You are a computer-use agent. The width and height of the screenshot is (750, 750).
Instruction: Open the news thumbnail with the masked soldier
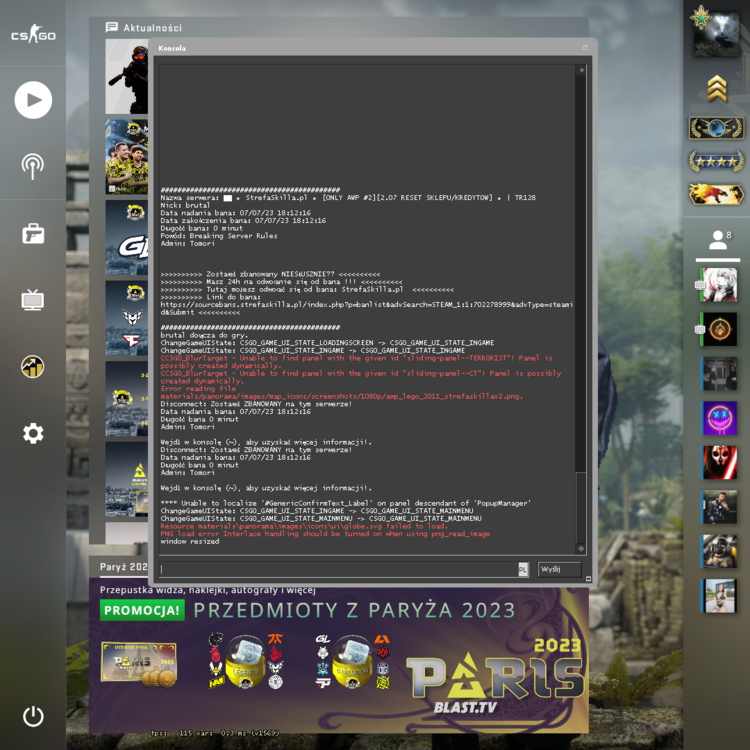point(127,76)
